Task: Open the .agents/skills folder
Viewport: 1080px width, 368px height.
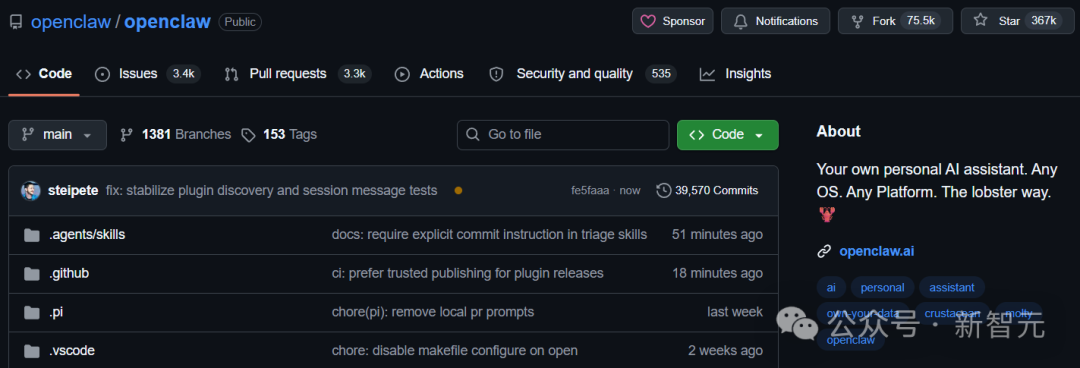Action: click(x=87, y=235)
